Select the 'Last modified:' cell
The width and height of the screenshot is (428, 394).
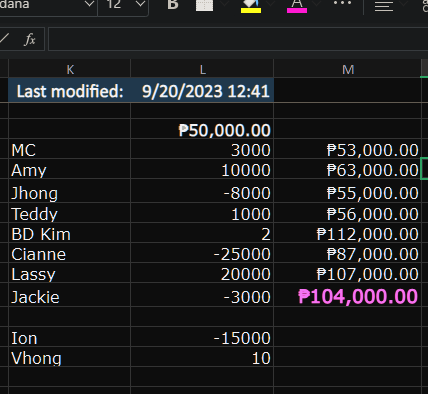pos(69,90)
